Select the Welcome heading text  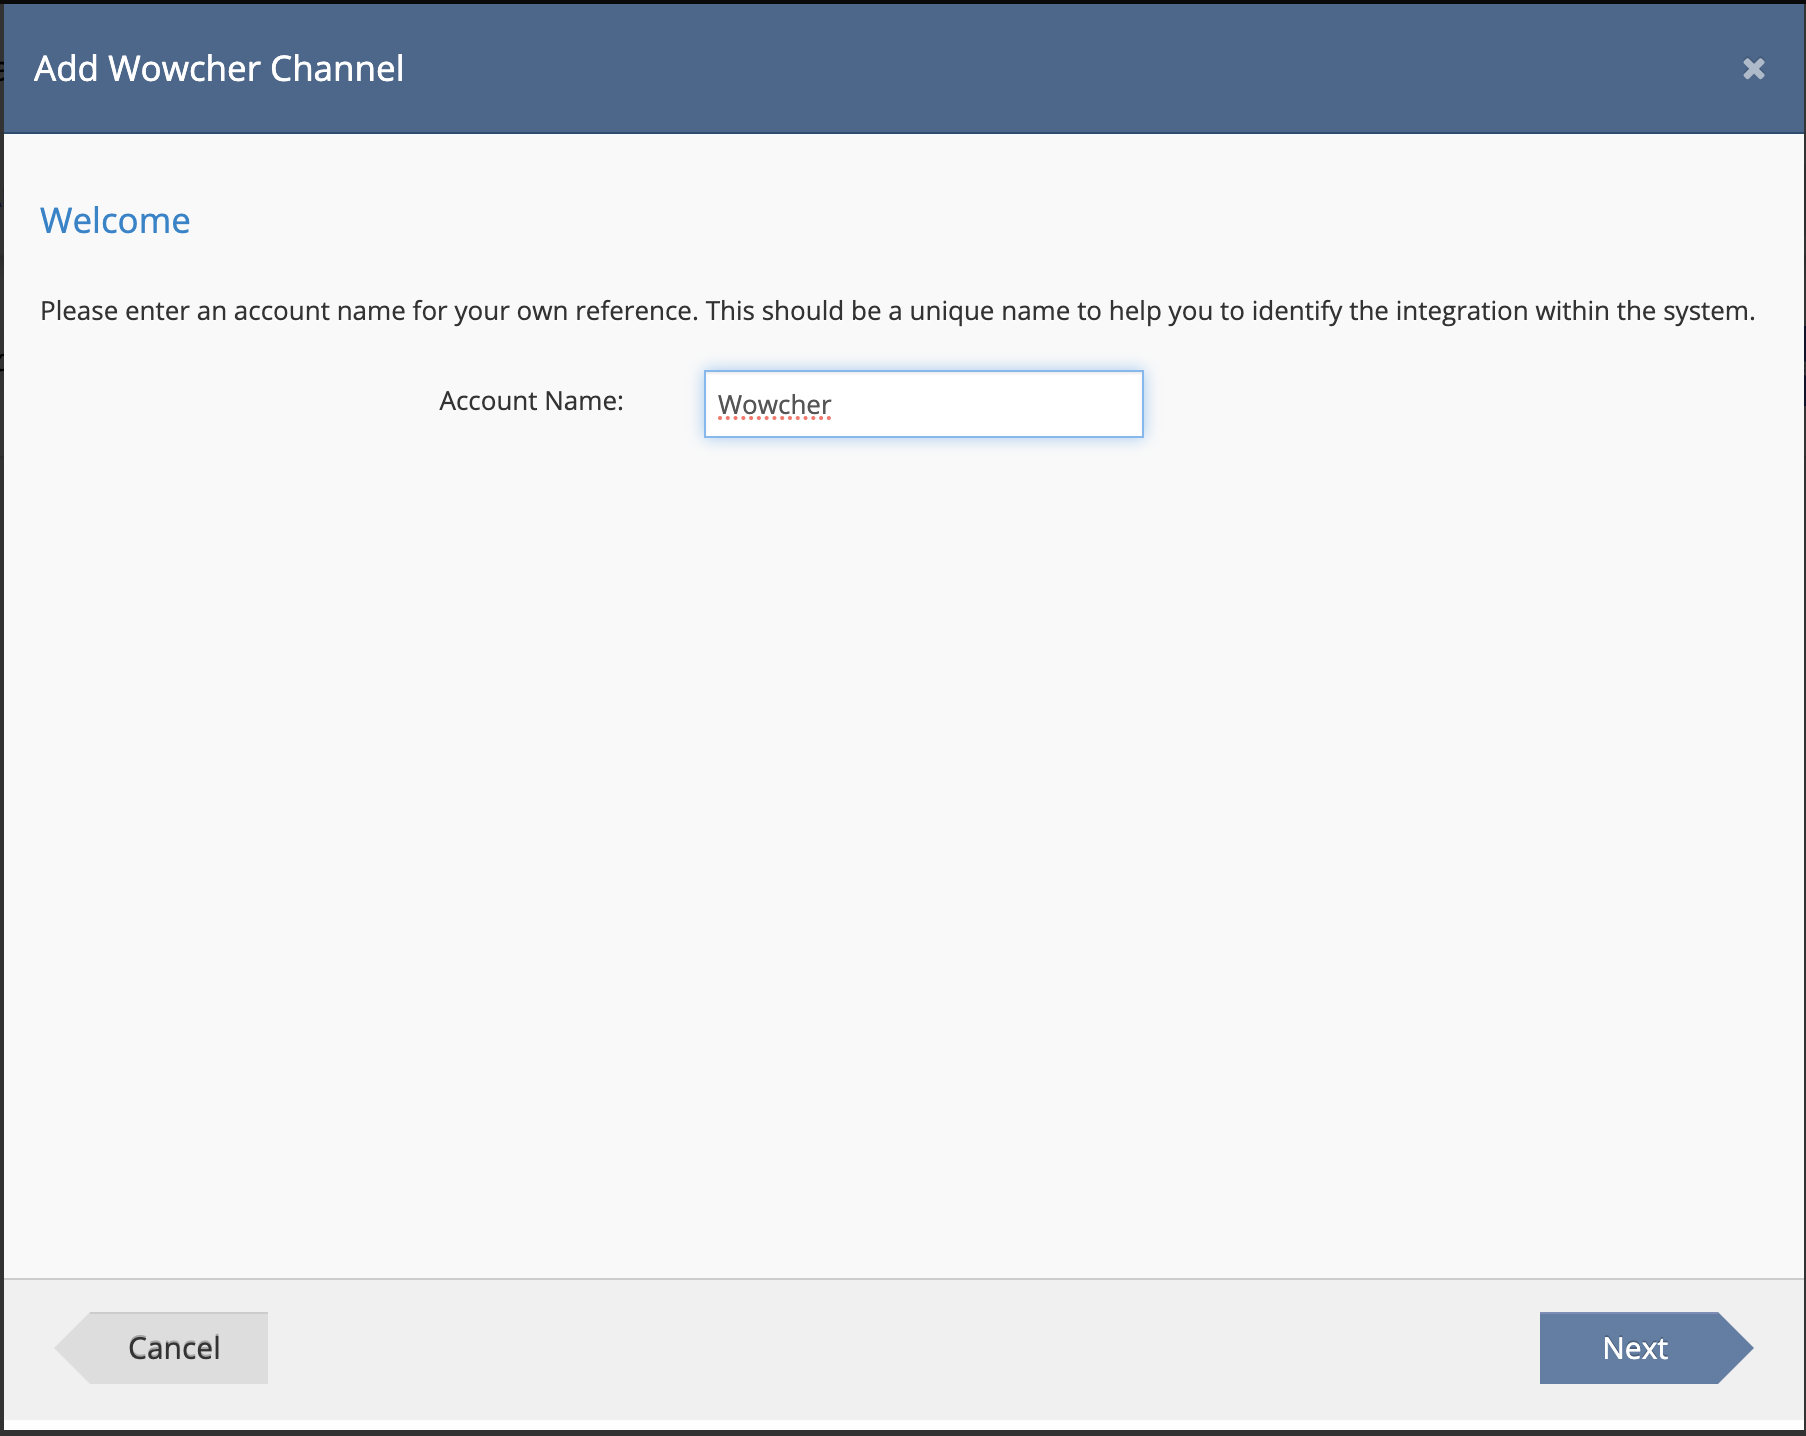click(115, 220)
